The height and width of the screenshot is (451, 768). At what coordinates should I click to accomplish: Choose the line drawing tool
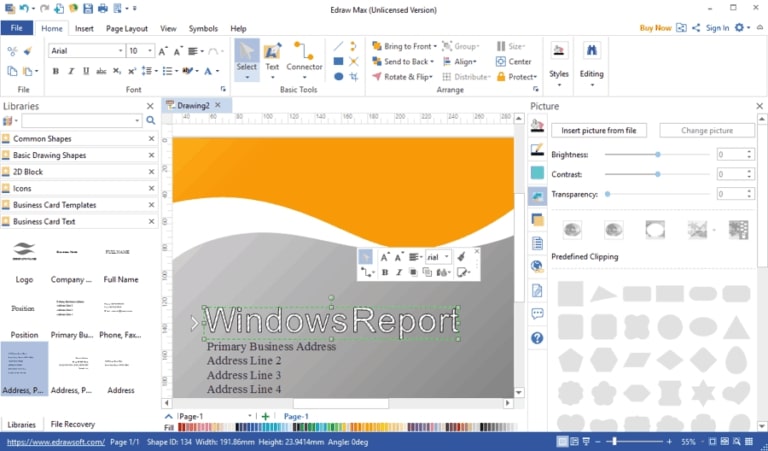click(338, 47)
